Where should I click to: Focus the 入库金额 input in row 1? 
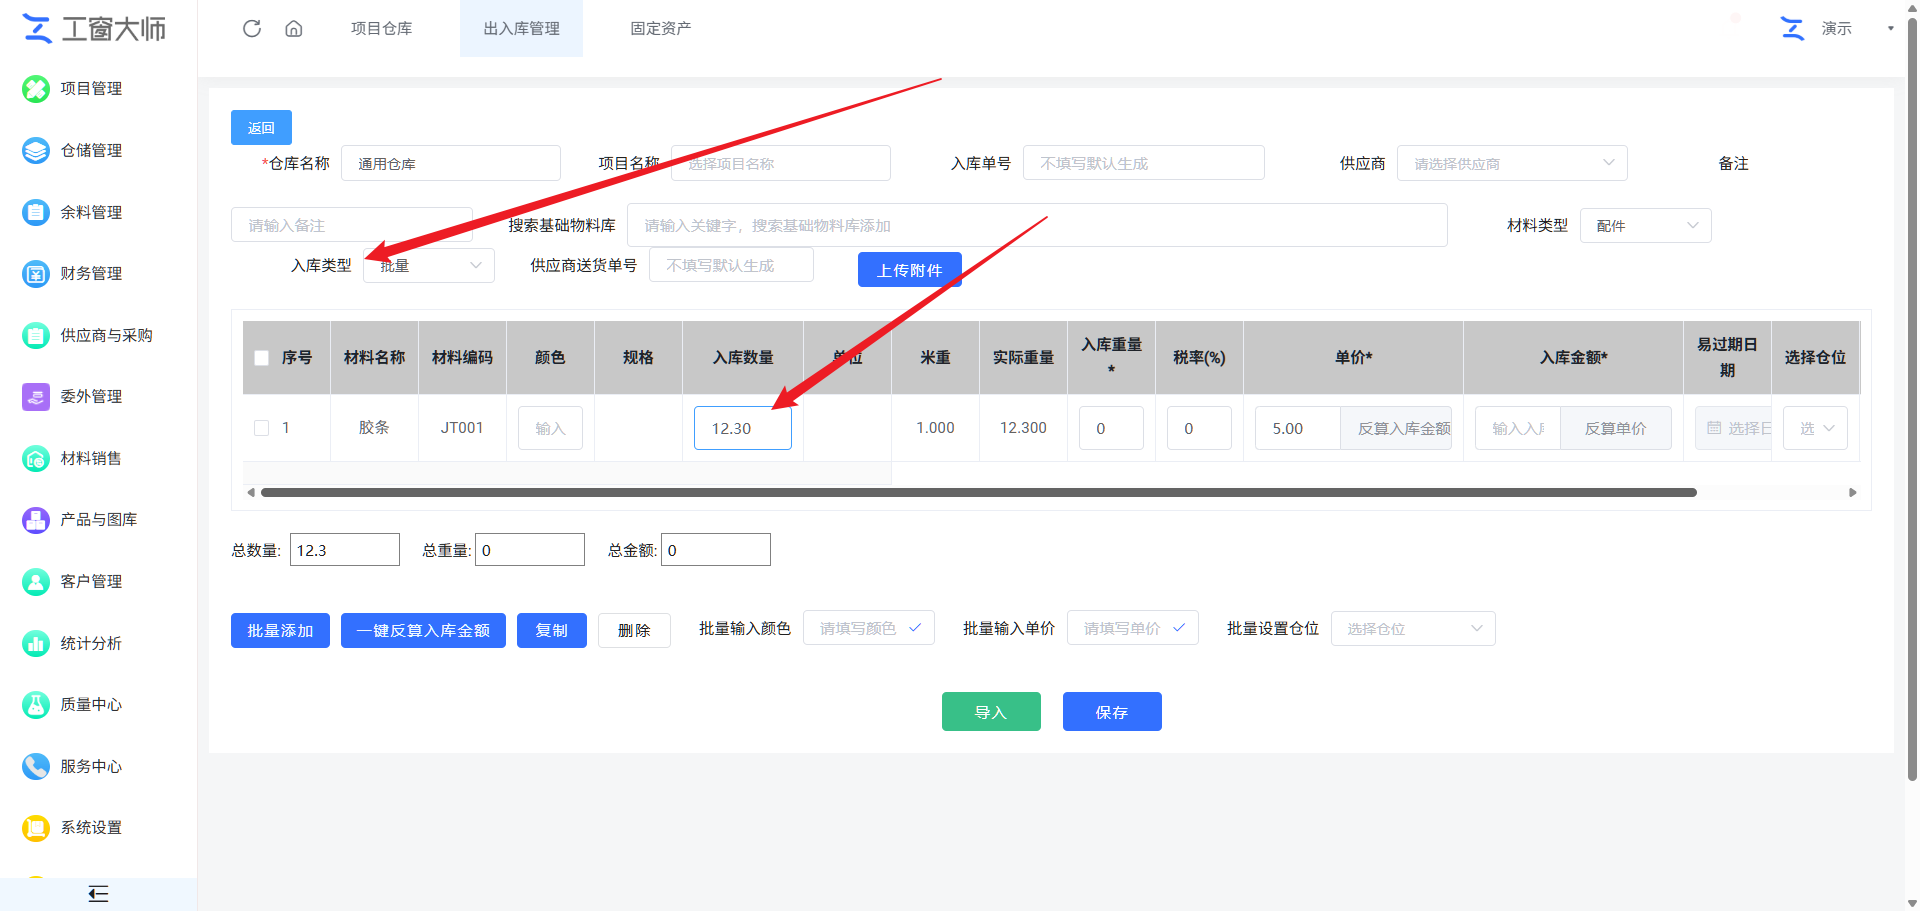click(x=1518, y=428)
